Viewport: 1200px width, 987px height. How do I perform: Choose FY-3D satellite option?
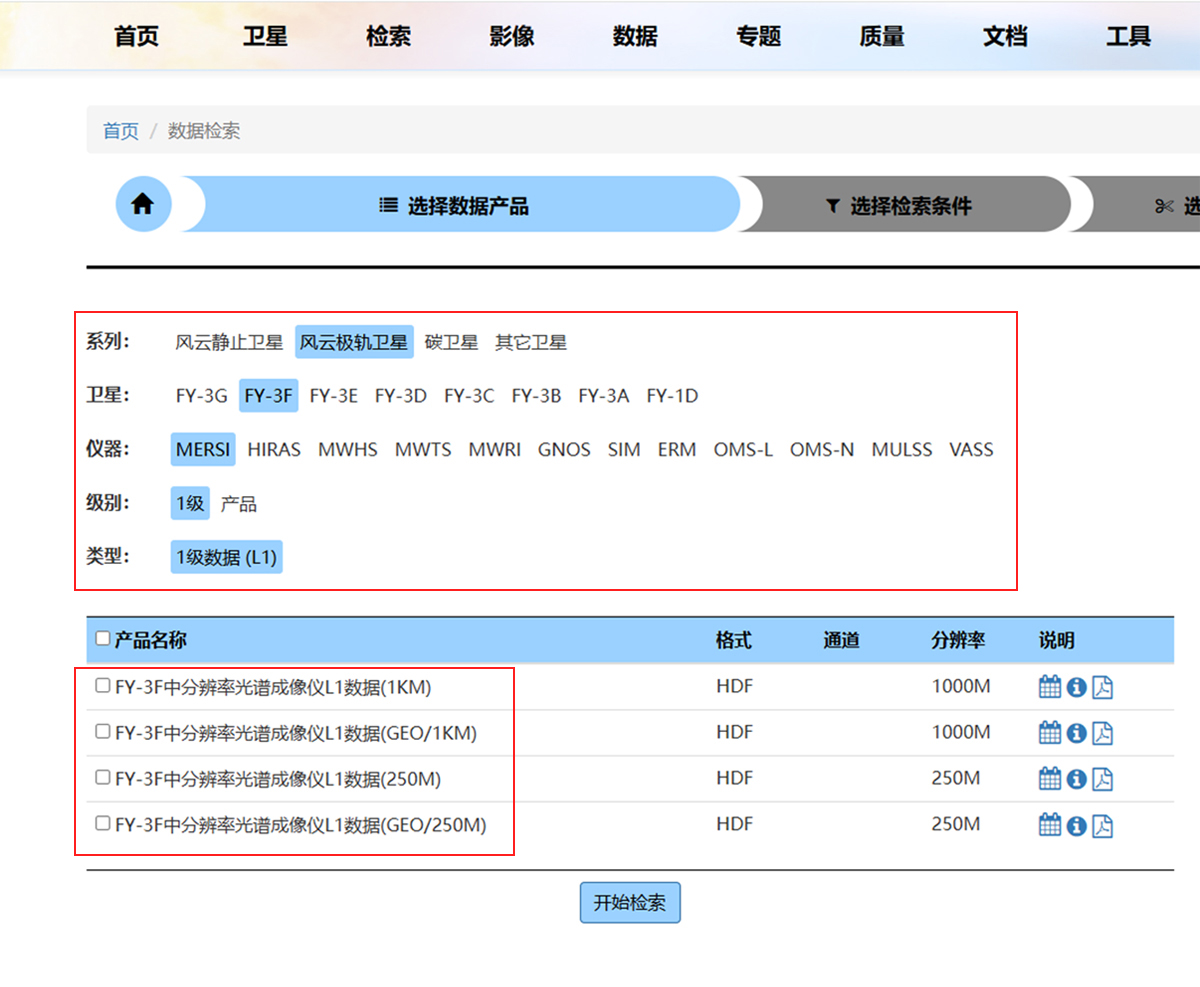401,396
